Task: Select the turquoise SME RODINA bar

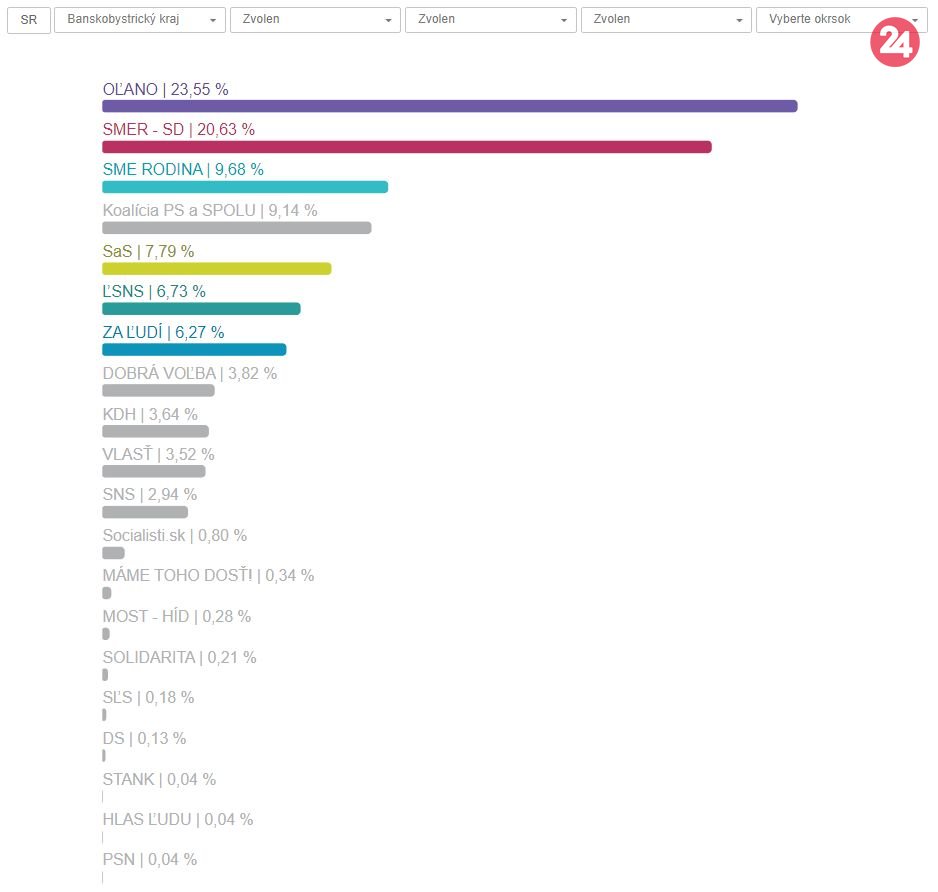Action: [x=244, y=187]
